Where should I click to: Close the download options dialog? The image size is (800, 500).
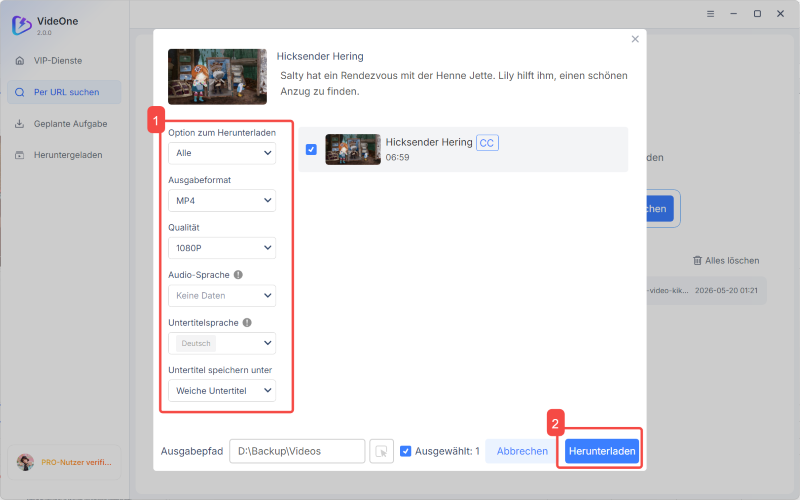(635, 39)
